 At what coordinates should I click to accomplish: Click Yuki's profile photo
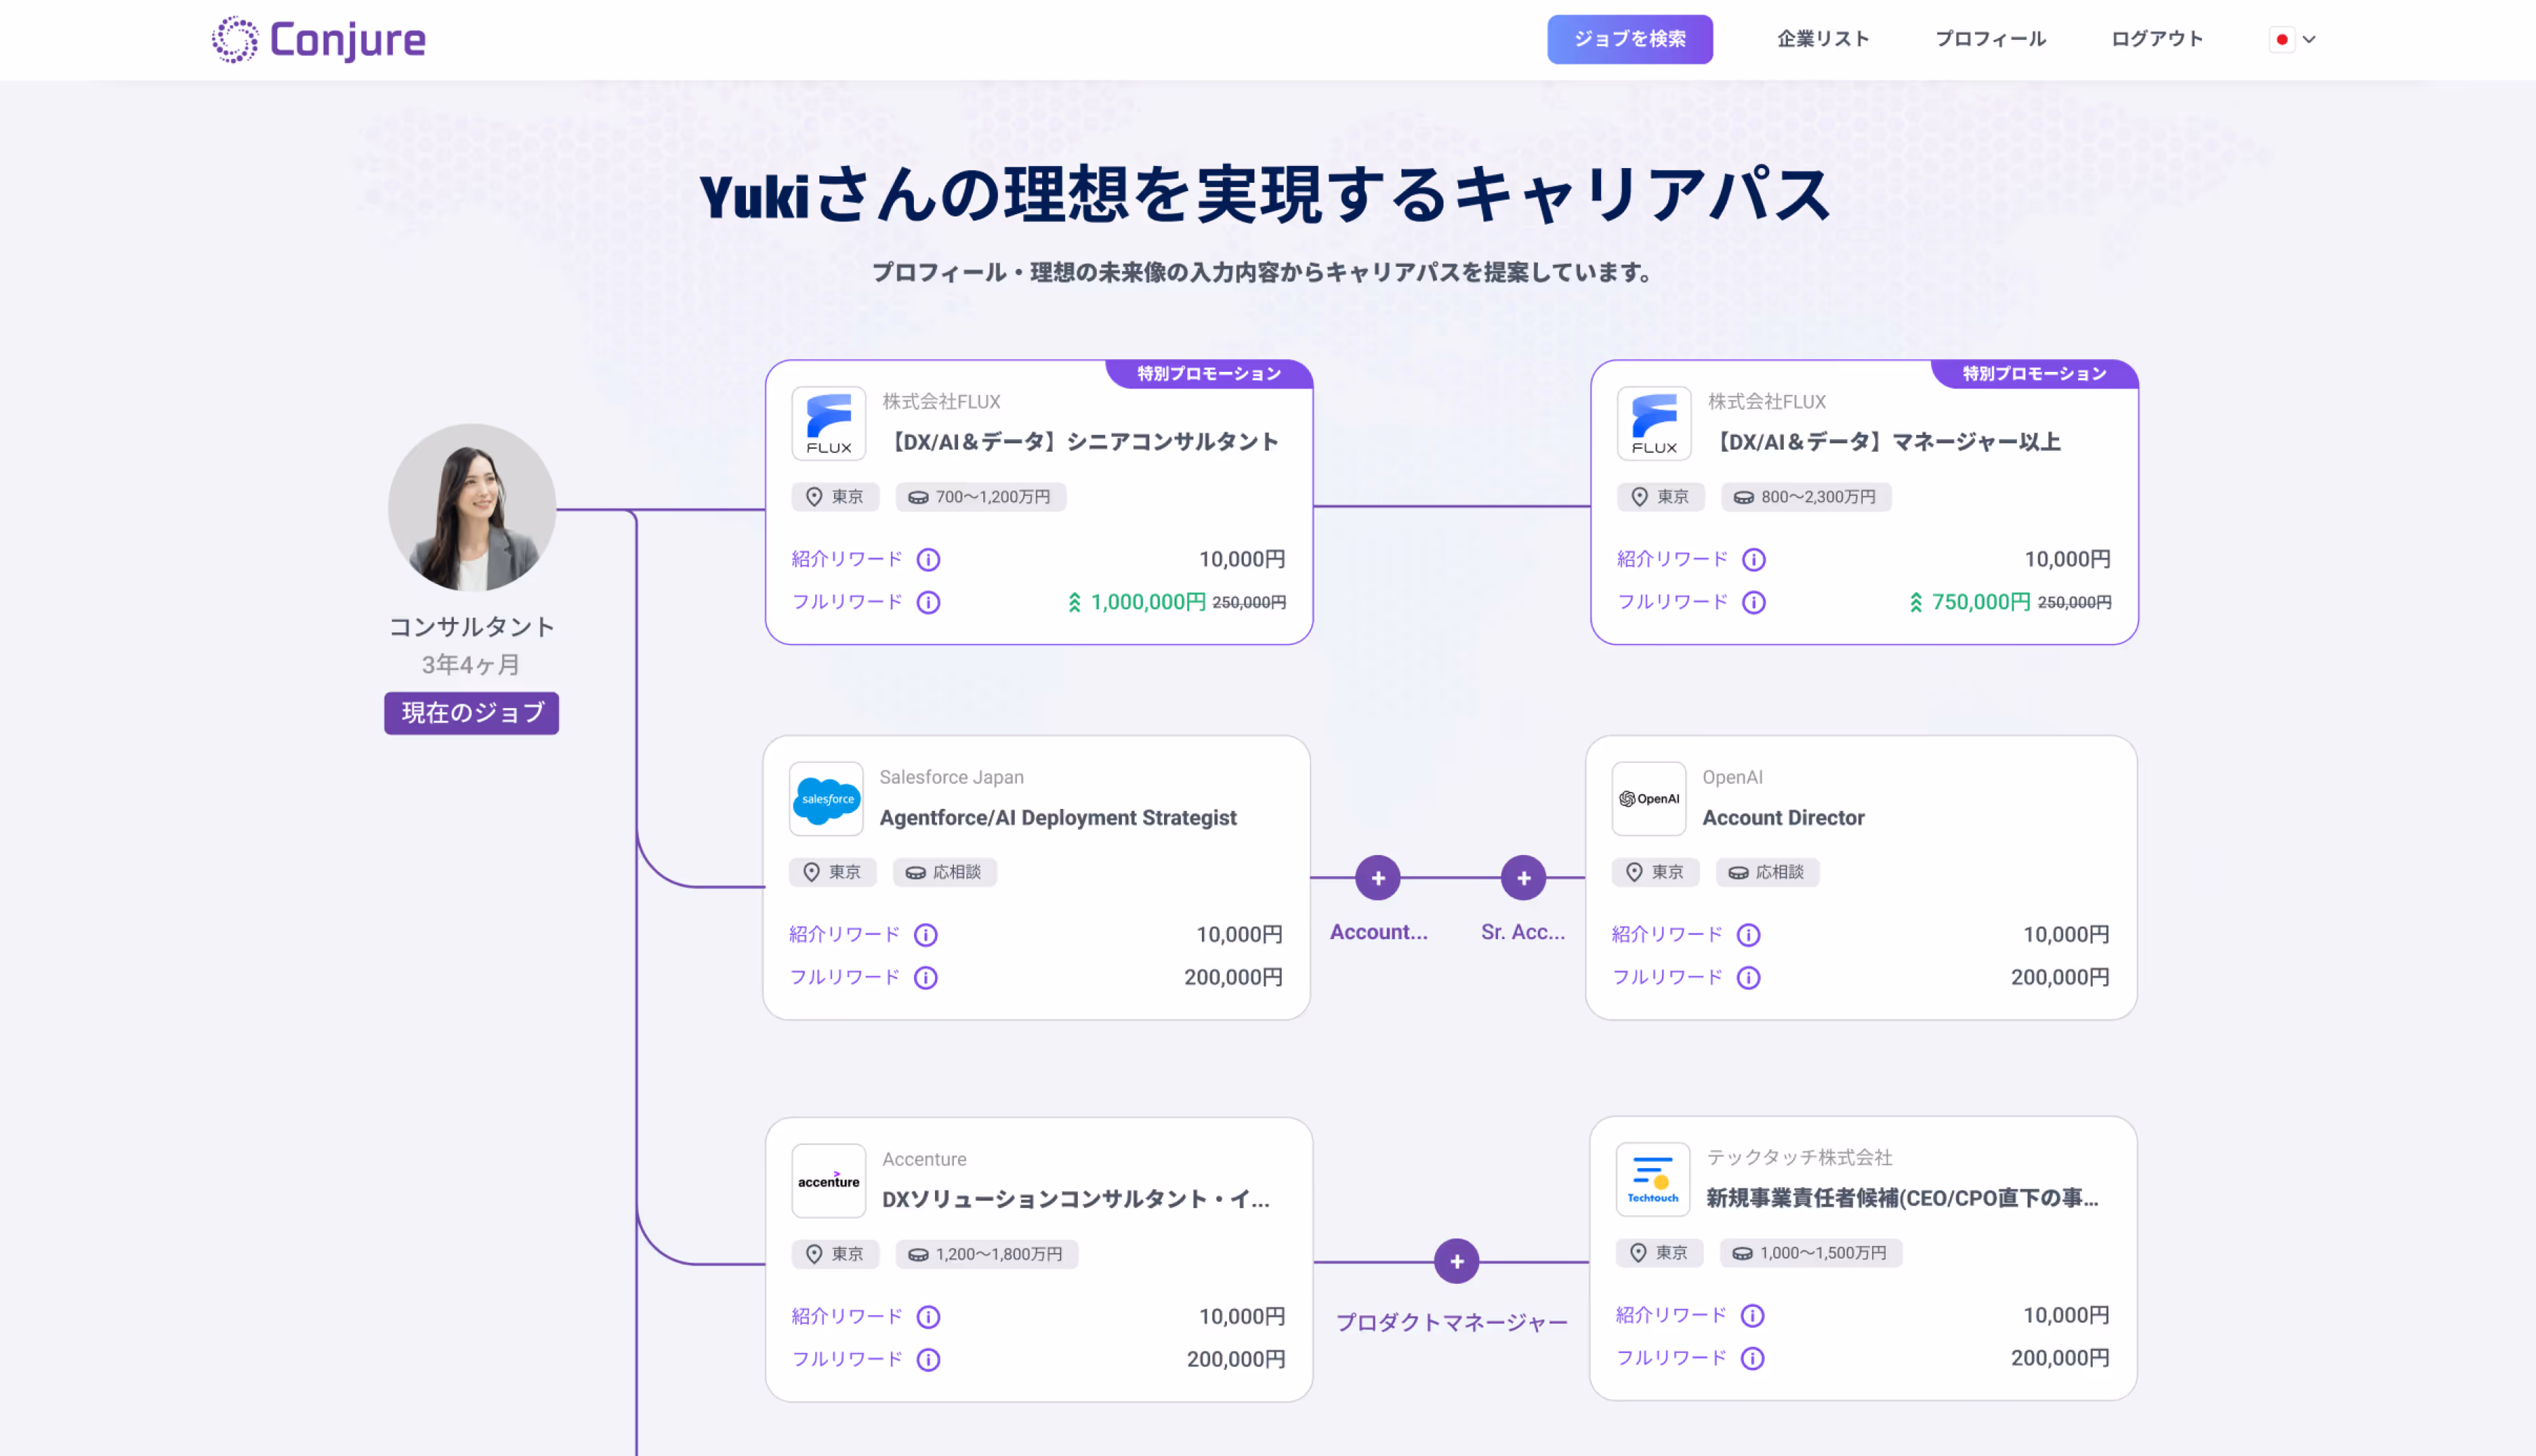pyautogui.click(x=471, y=507)
